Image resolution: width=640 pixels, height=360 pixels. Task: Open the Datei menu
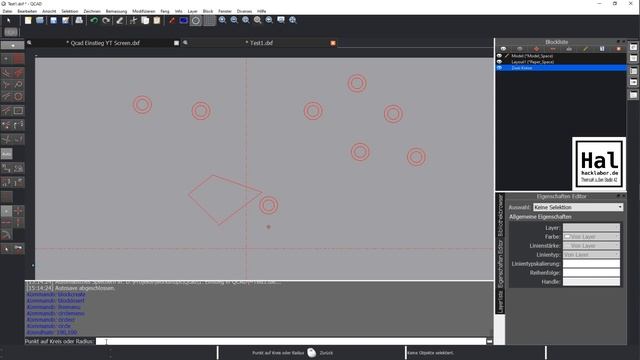tap(7, 11)
